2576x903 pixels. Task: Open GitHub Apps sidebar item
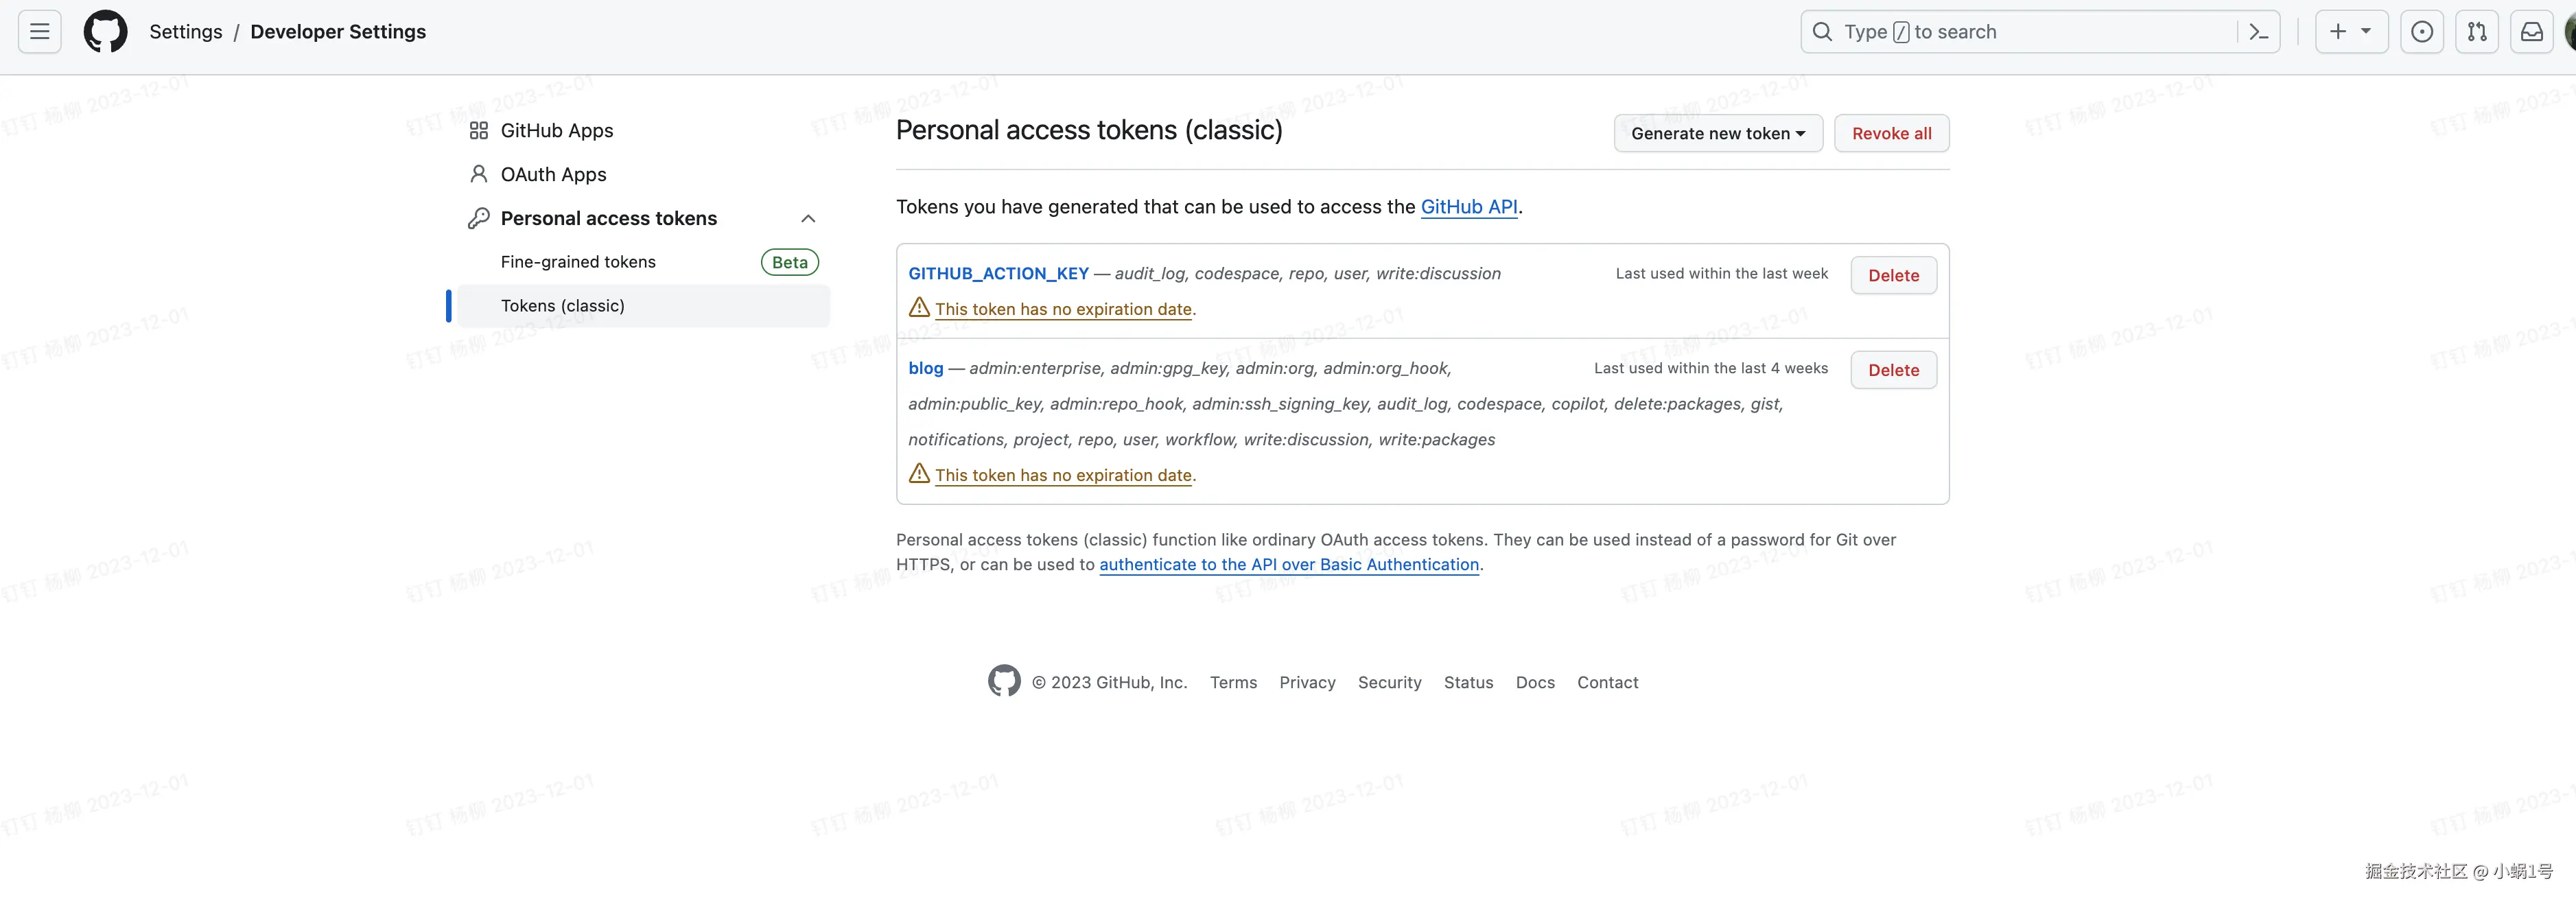point(556,130)
